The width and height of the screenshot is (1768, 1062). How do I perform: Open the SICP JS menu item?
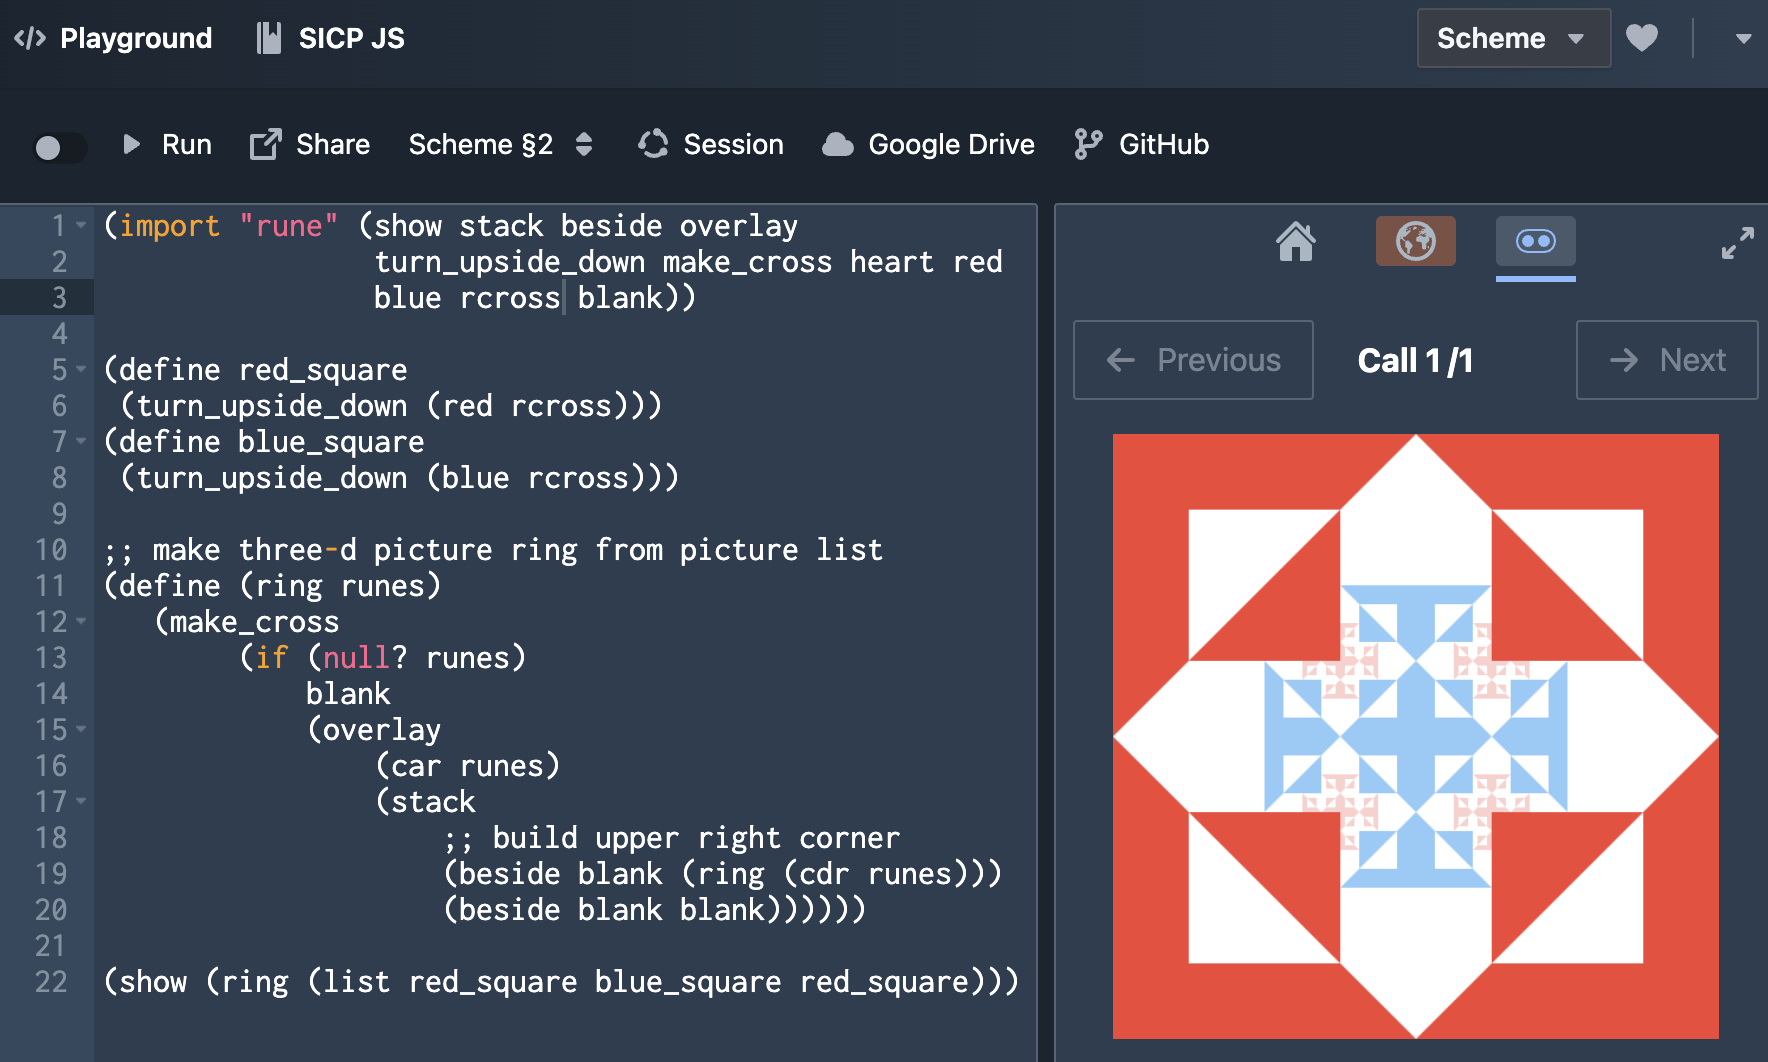point(331,38)
